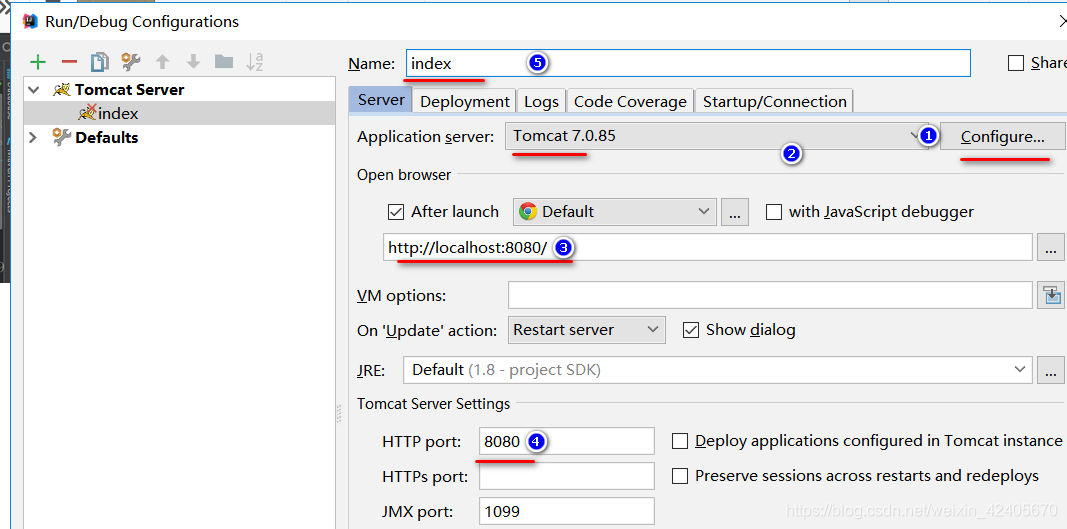Click ellipsis button beside JRE dropdown
The width and height of the screenshot is (1067, 529).
click(x=1051, y=370)
